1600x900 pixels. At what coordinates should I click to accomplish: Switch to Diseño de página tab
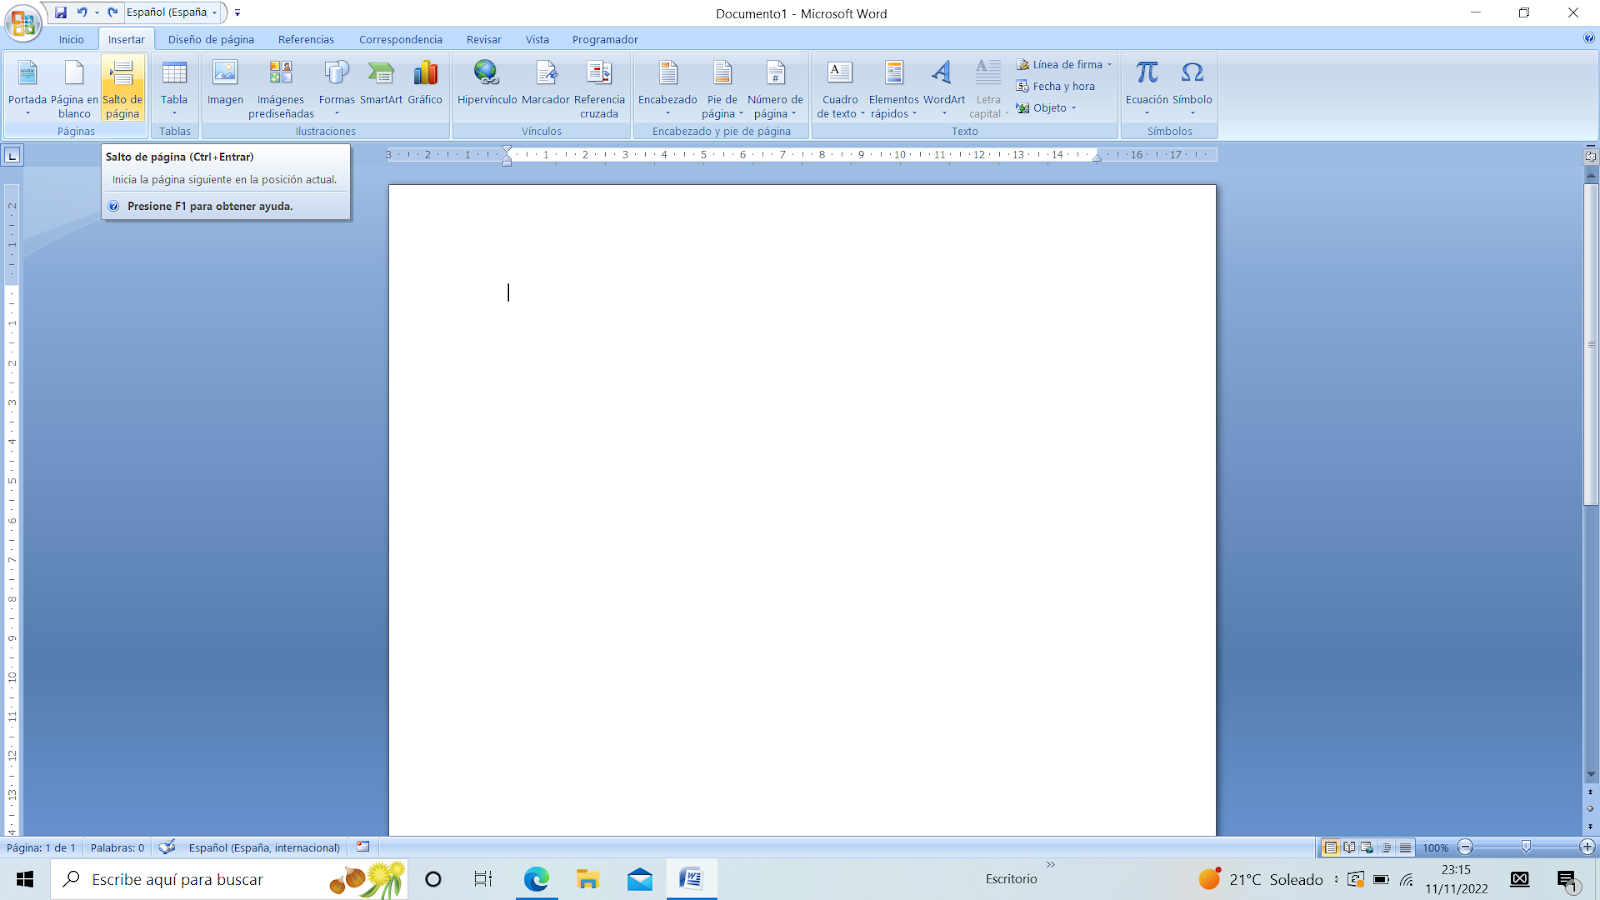(211, 40)
